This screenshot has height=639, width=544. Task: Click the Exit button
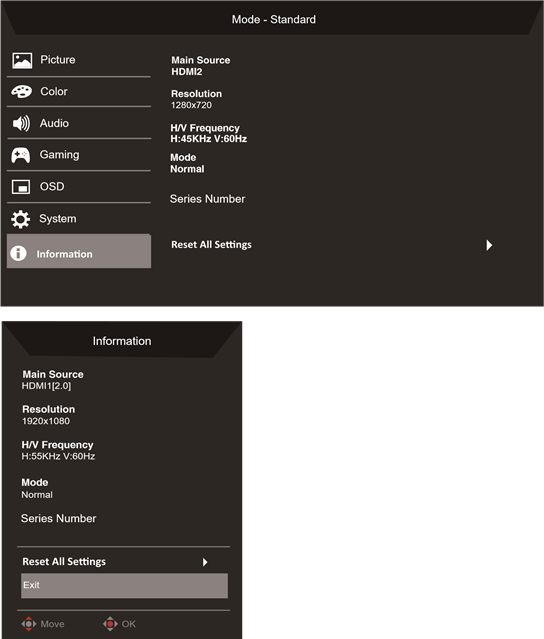click(x=124, y=586)
